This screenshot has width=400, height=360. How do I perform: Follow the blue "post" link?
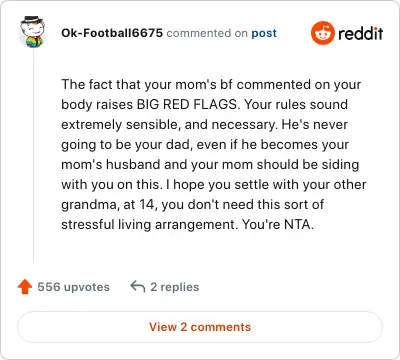coord(264,33)
